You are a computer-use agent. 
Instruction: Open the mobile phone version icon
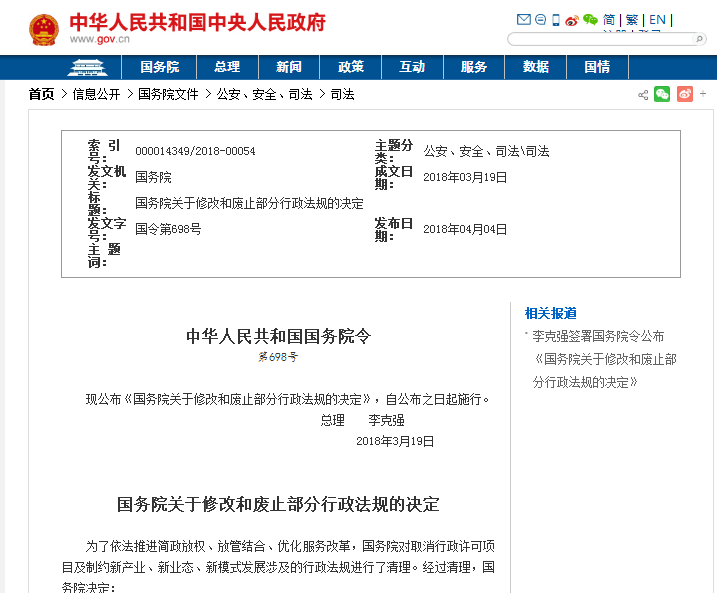click(556, 19)
